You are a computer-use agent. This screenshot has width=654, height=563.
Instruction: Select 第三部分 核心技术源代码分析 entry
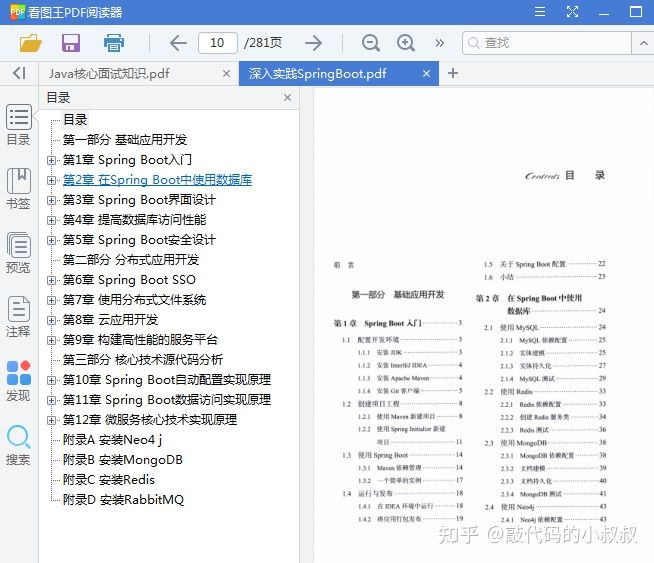pos(143,360)
